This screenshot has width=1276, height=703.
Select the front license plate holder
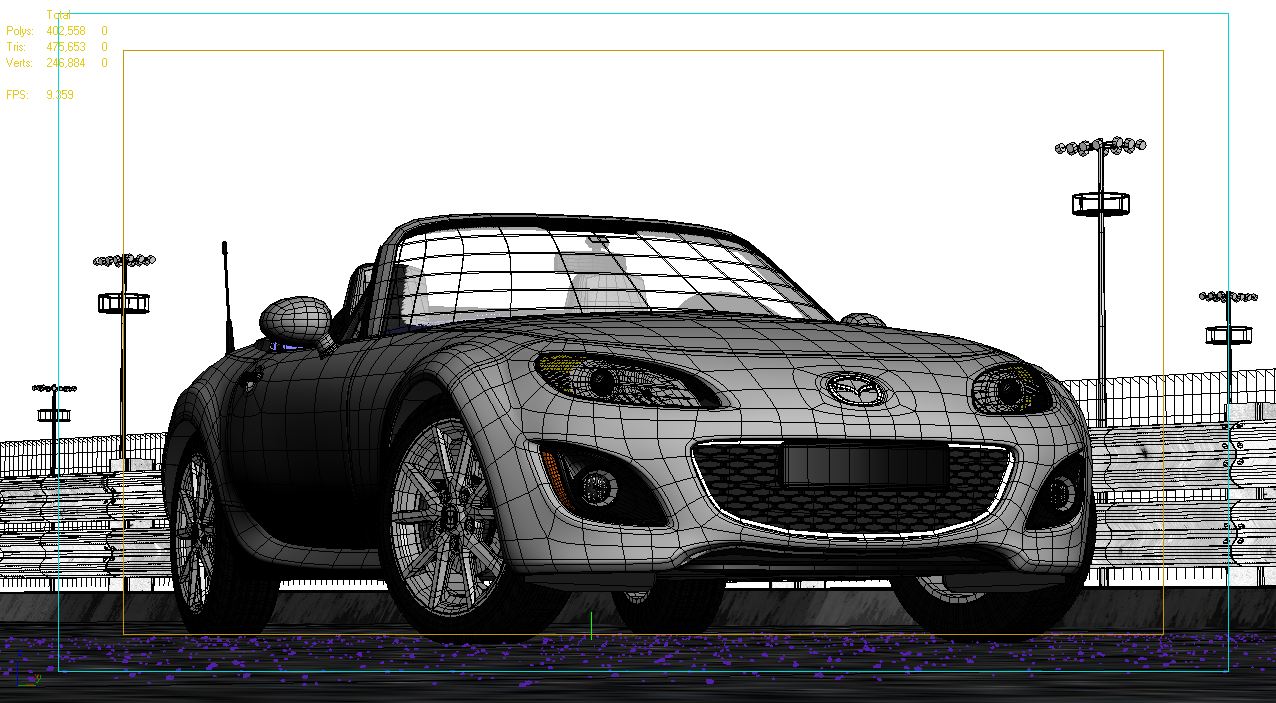click(865, 465)
